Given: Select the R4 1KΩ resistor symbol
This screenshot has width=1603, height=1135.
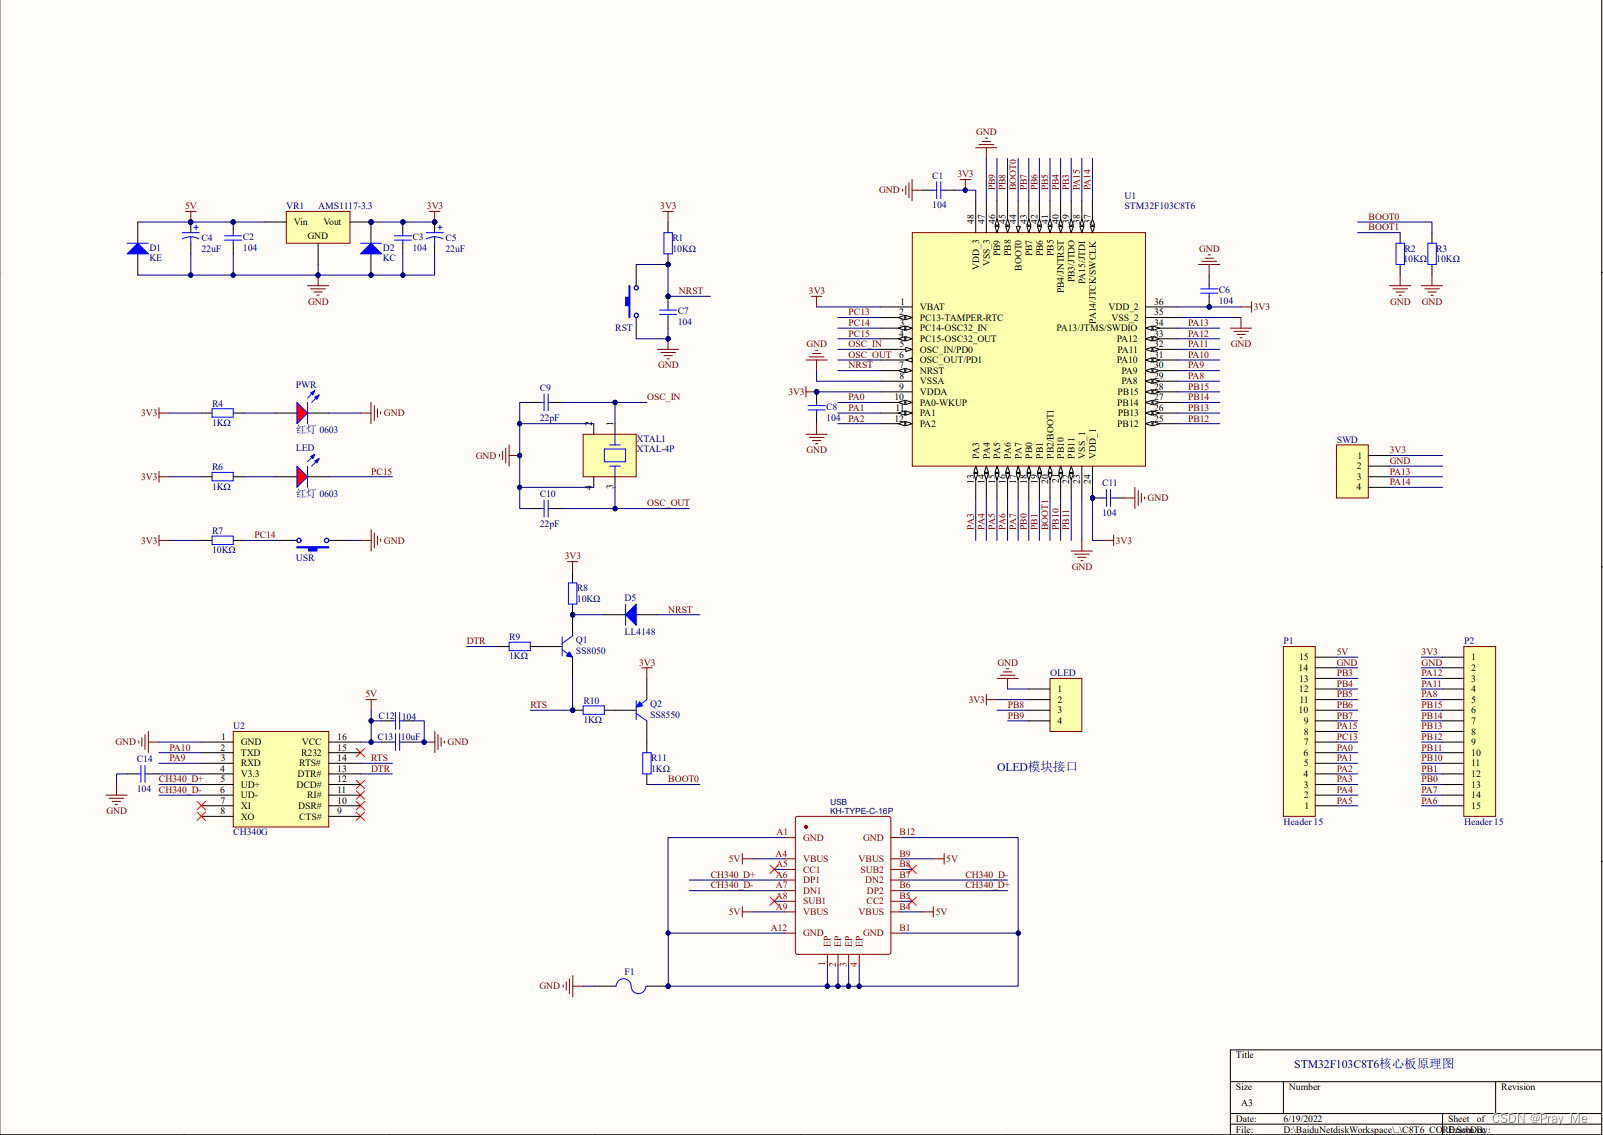Looking at the screenshot, I should point(222,412).
